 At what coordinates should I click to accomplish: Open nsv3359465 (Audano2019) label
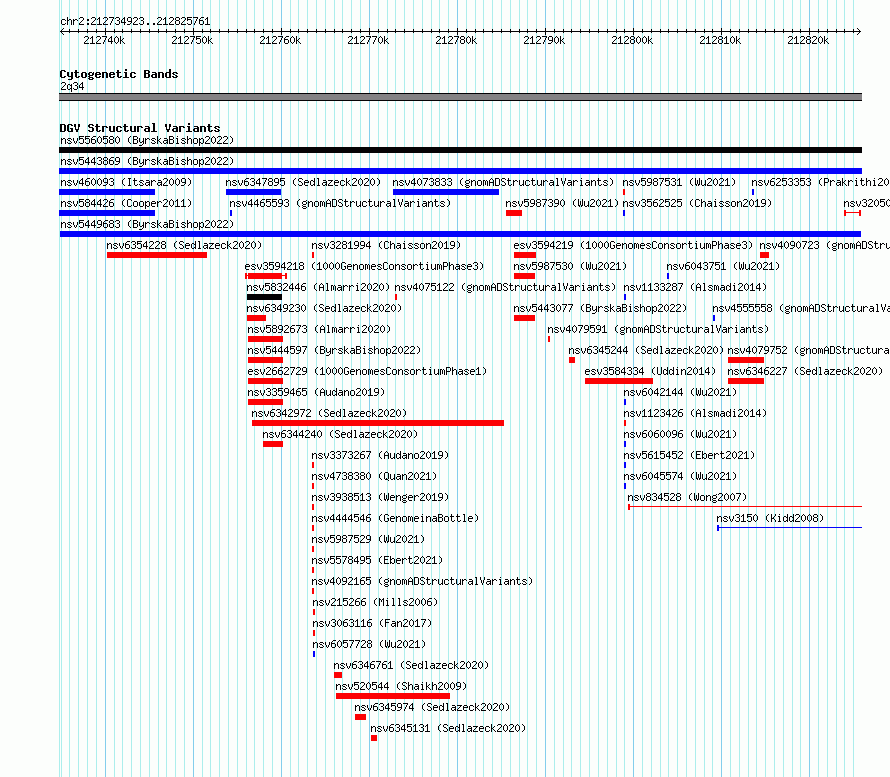click(x=316, y=392)
